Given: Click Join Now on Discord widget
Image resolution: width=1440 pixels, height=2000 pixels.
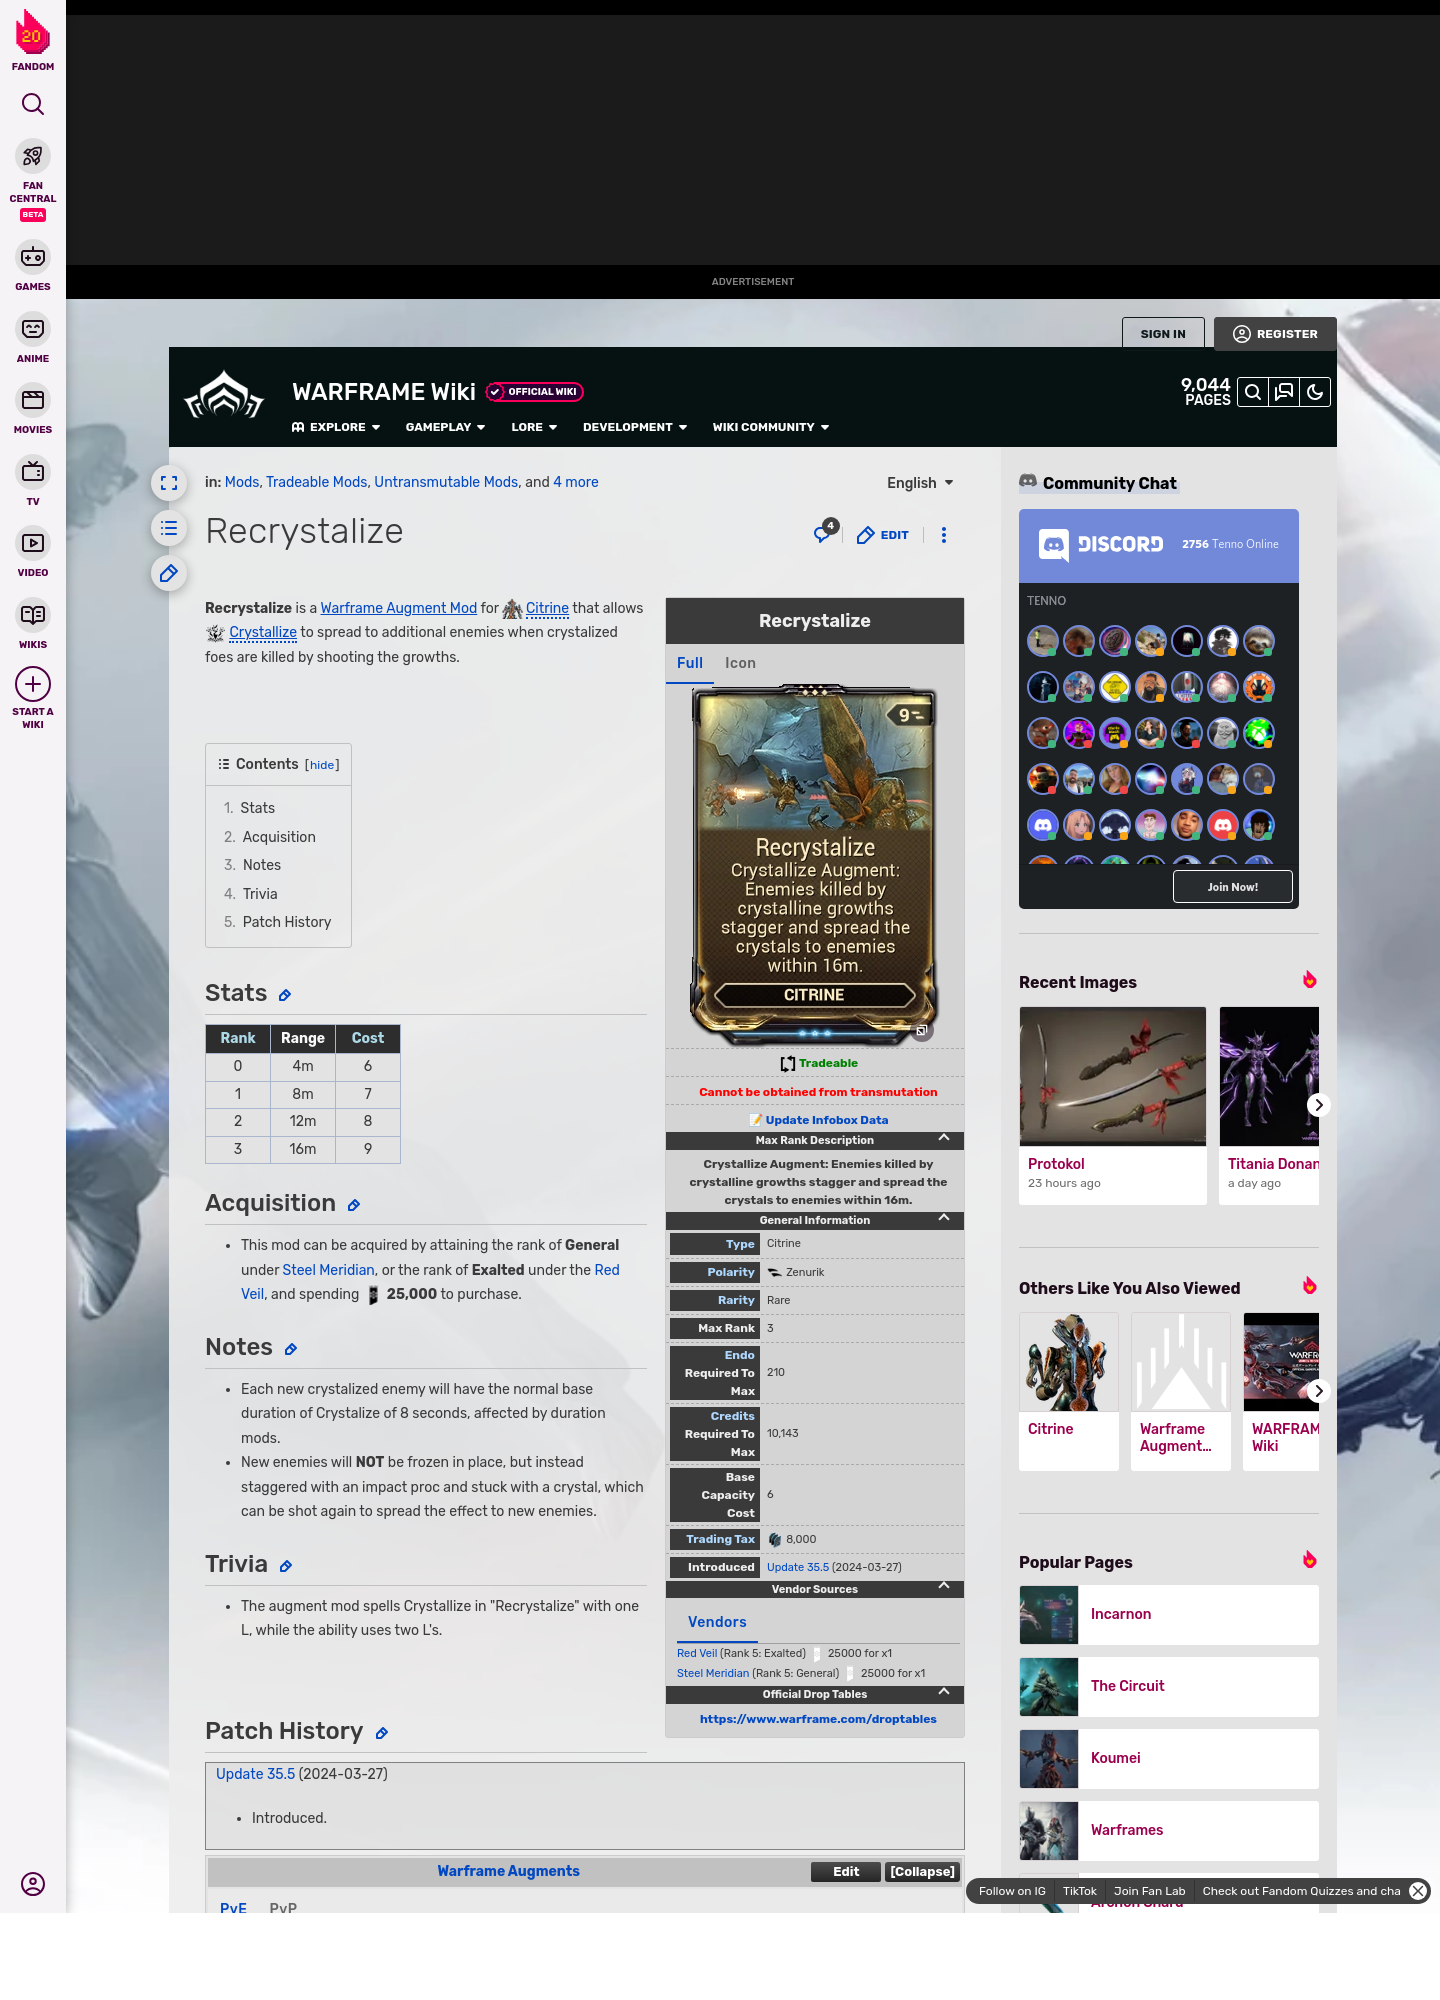Looking at the screenshot, I should click(1232, 887).
